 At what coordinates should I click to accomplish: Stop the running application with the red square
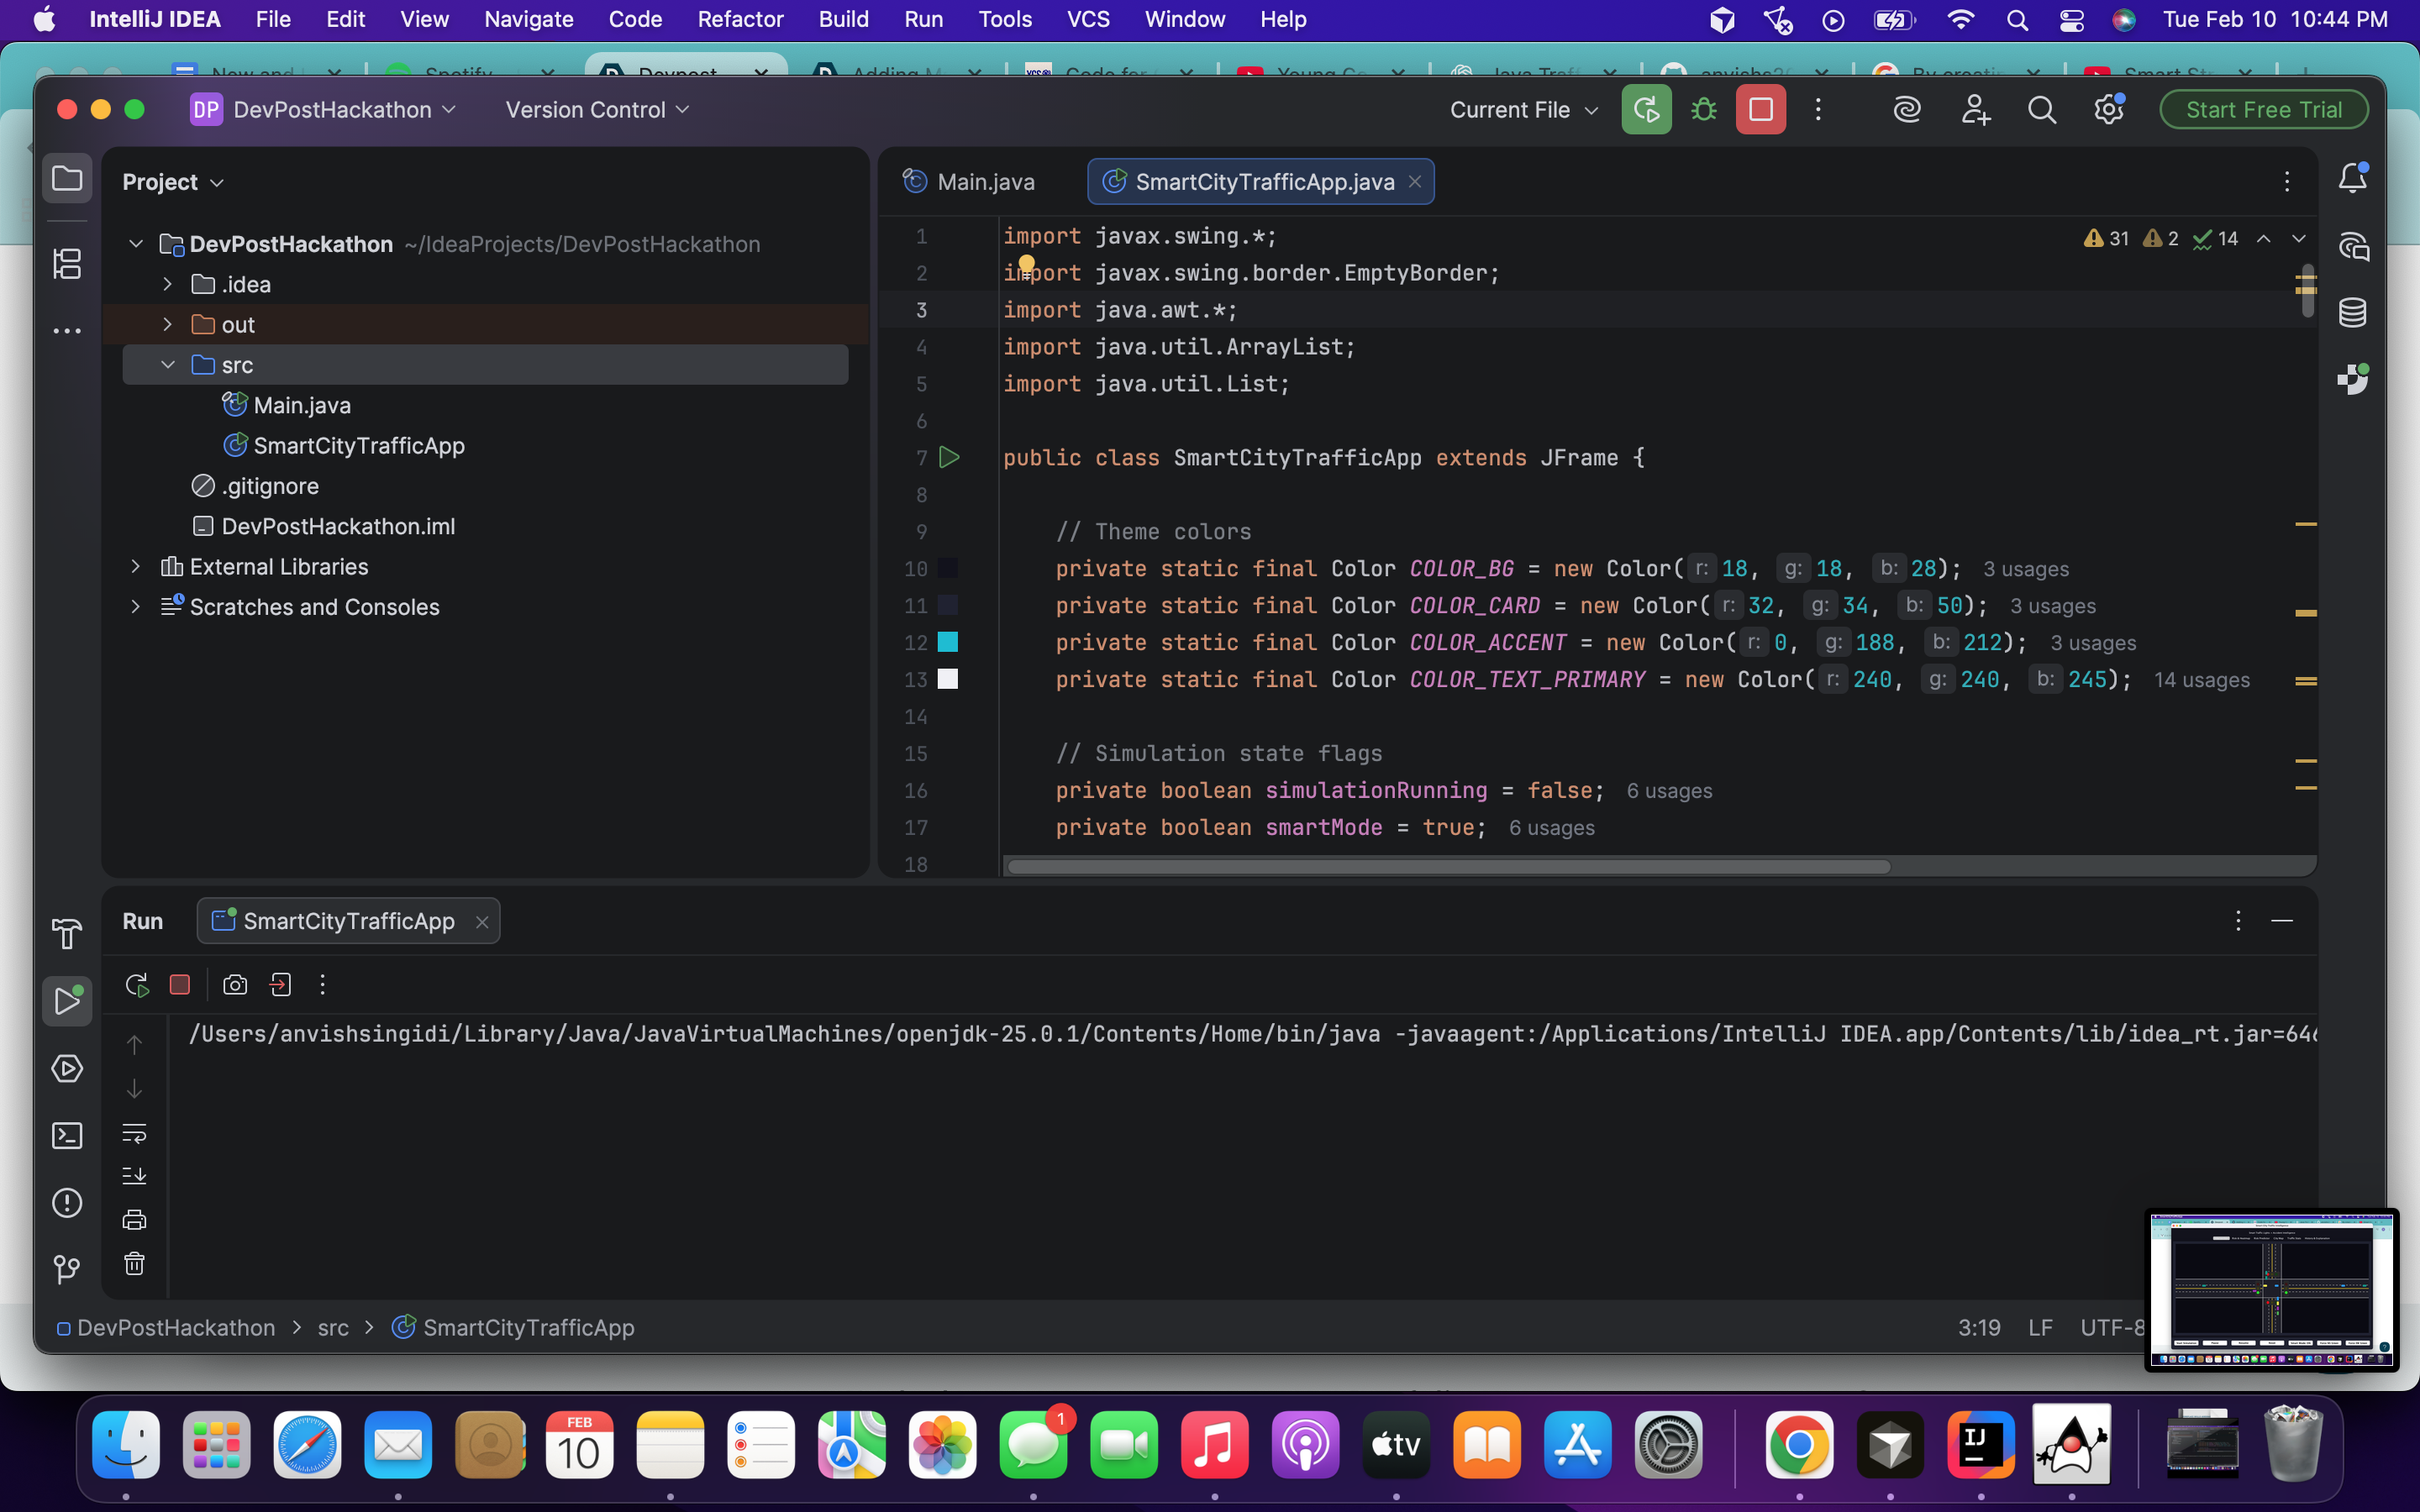click(x=1760, y=109)
